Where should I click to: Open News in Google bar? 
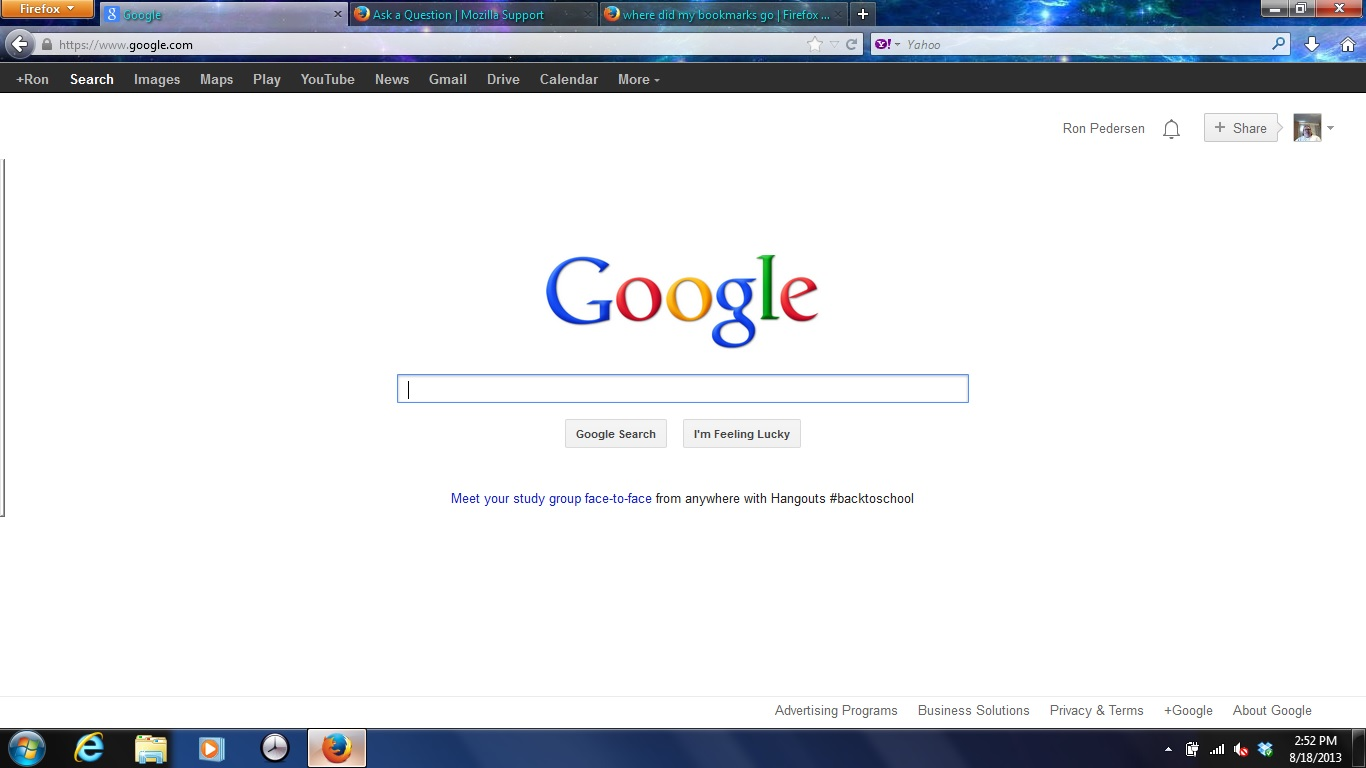pos(392,79)
